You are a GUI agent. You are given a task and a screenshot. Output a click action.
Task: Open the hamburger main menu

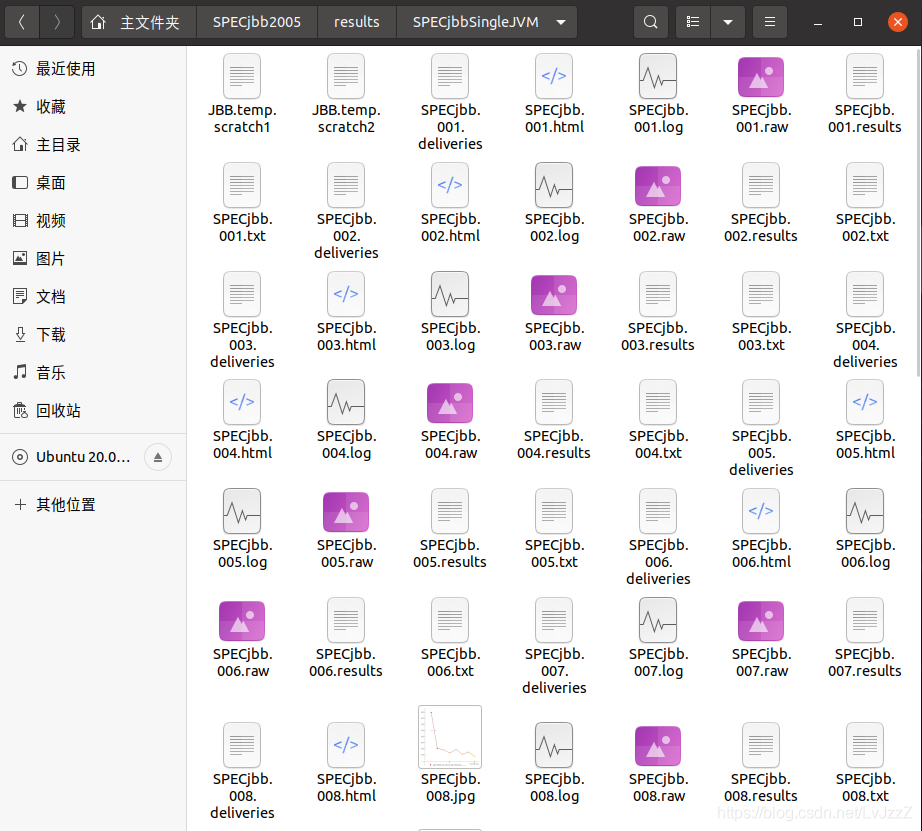[770, 22]
